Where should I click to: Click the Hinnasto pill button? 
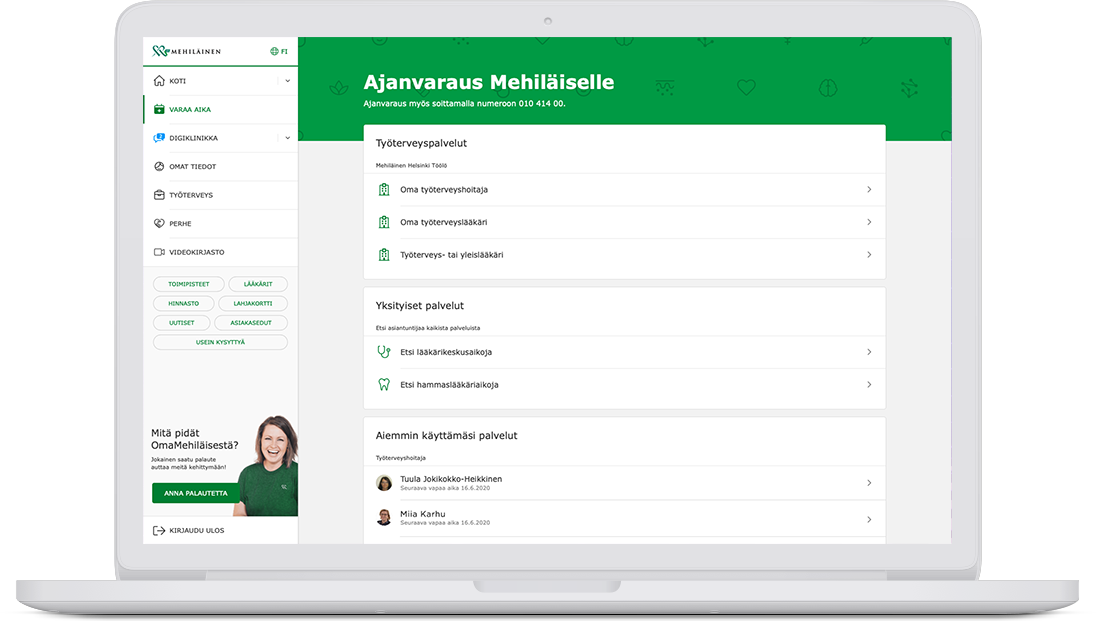pyautogui.click(x=183, y=304)
